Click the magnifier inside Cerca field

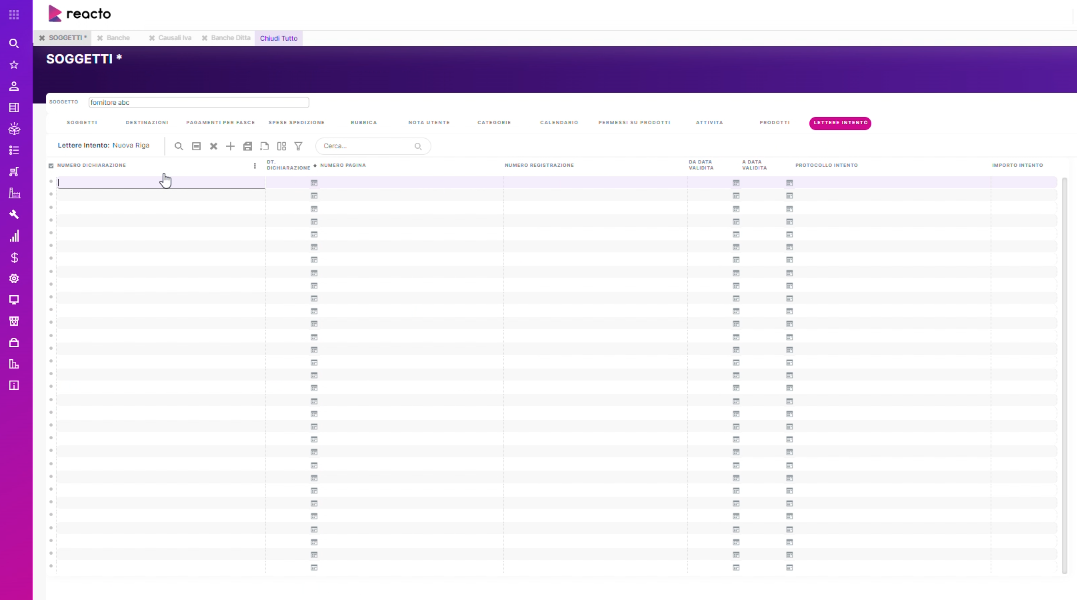(418, 146)
